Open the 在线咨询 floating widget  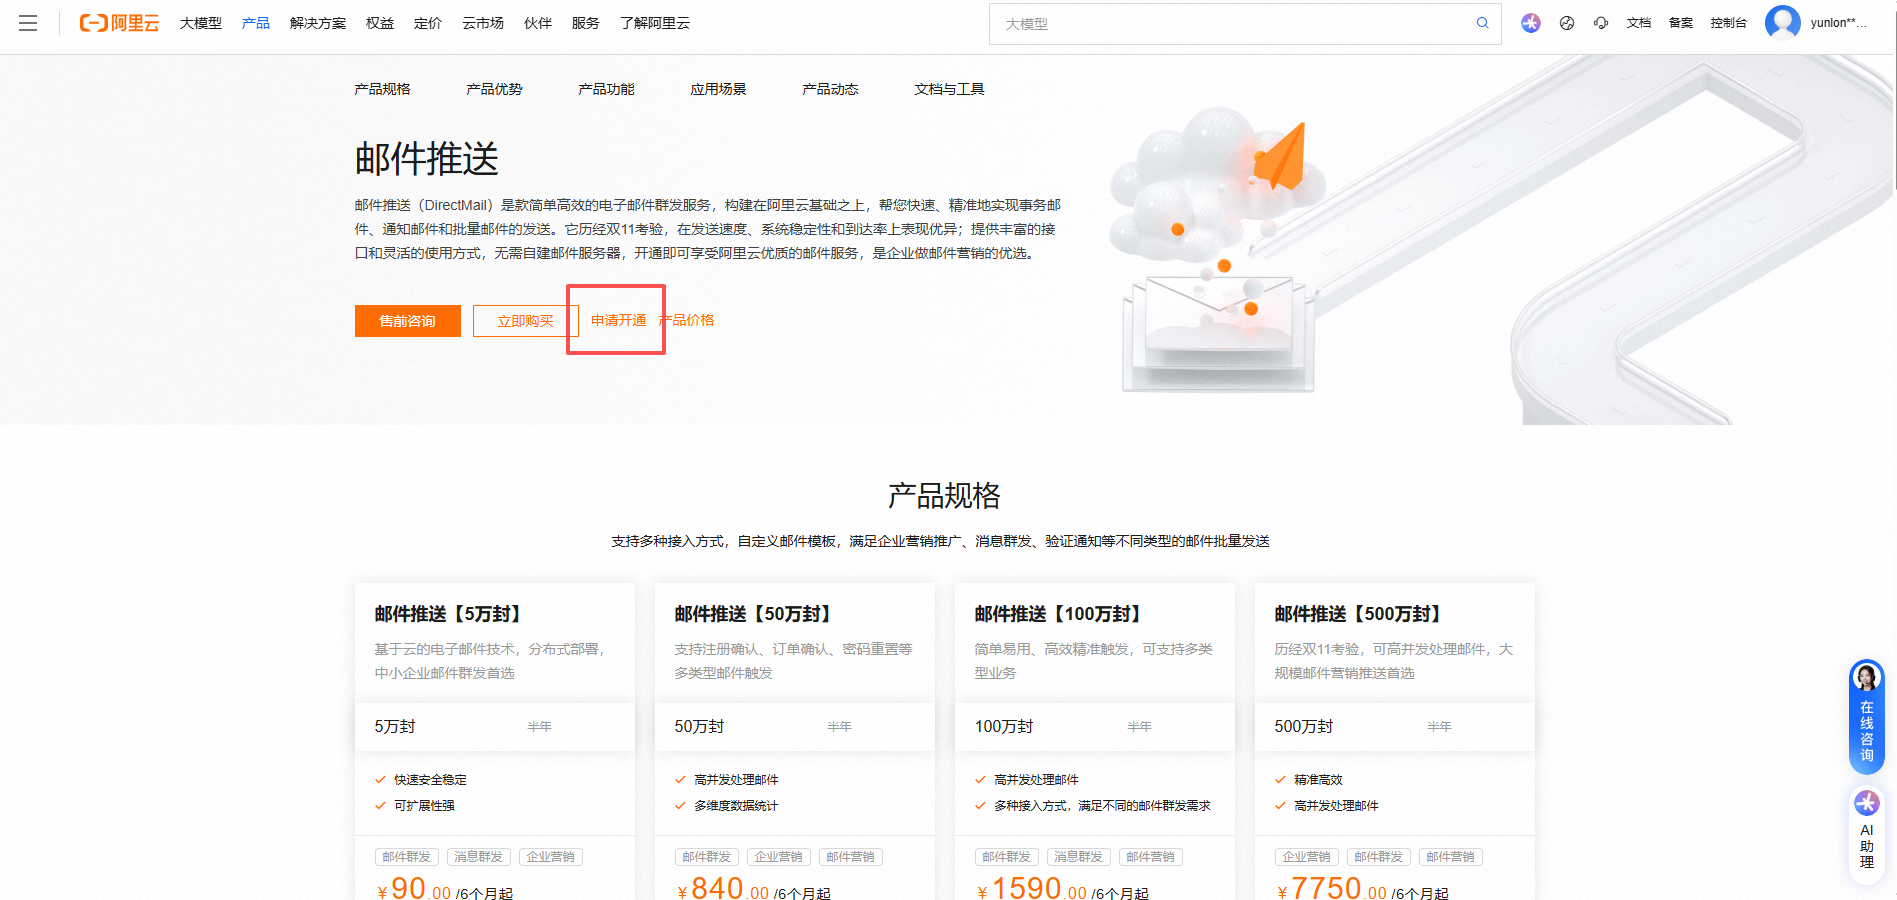click(x=1866, y=716)
